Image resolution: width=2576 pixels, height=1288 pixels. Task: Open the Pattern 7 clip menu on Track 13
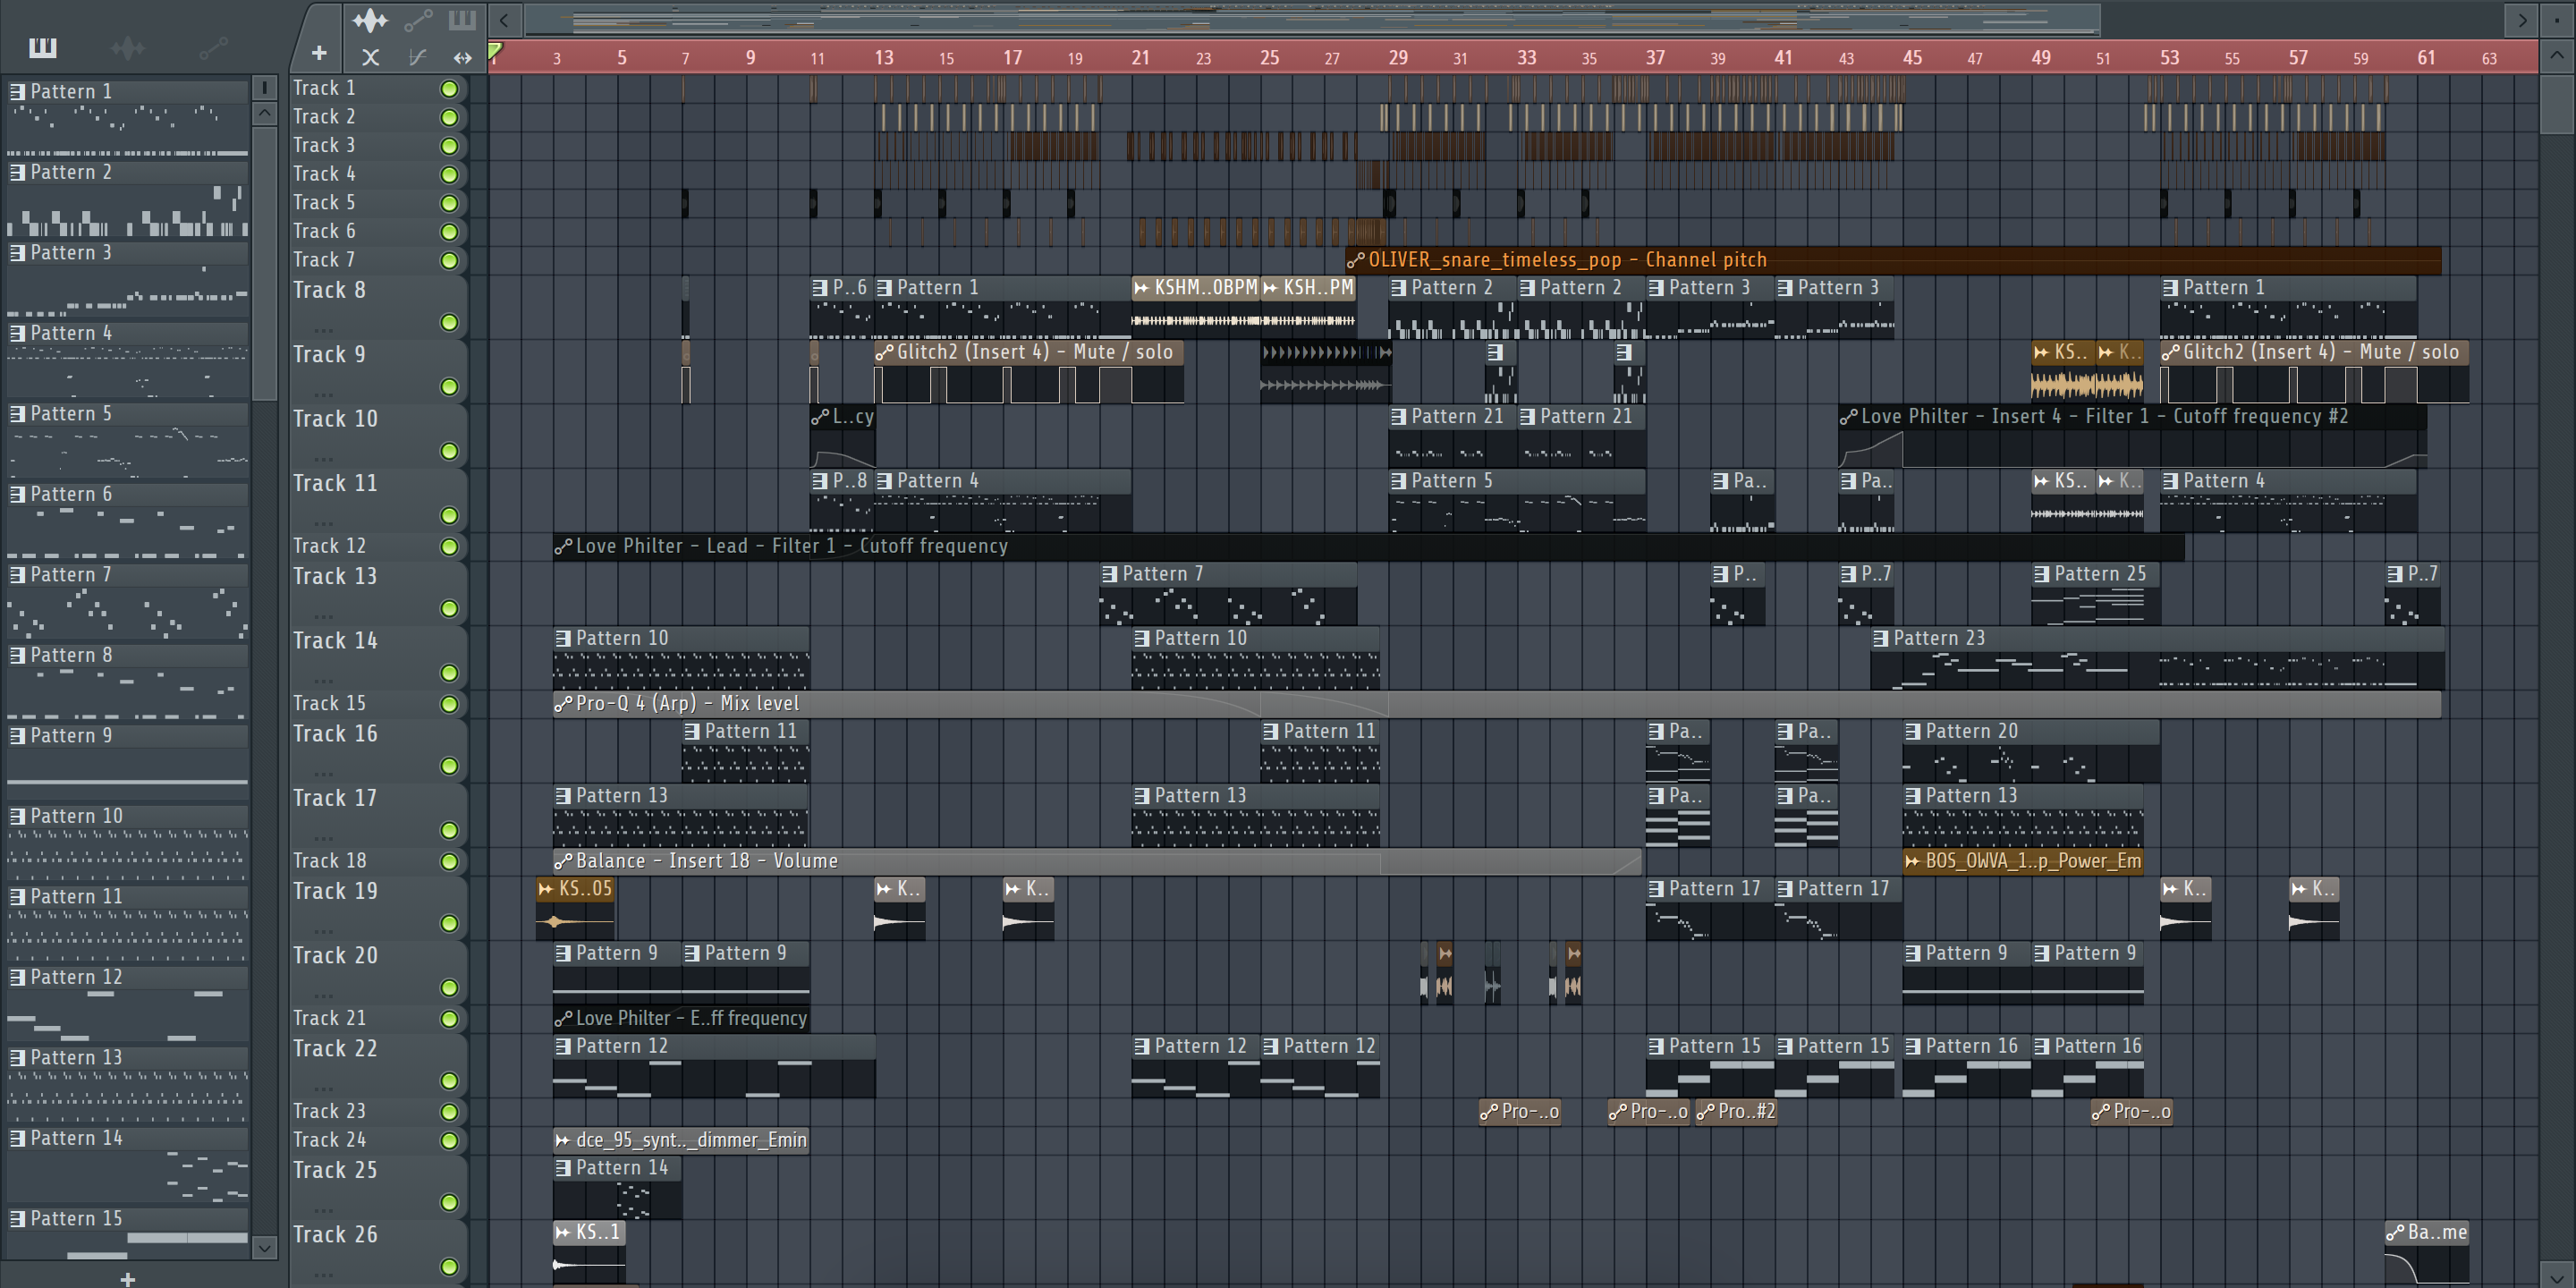[x=1110, y=574]
